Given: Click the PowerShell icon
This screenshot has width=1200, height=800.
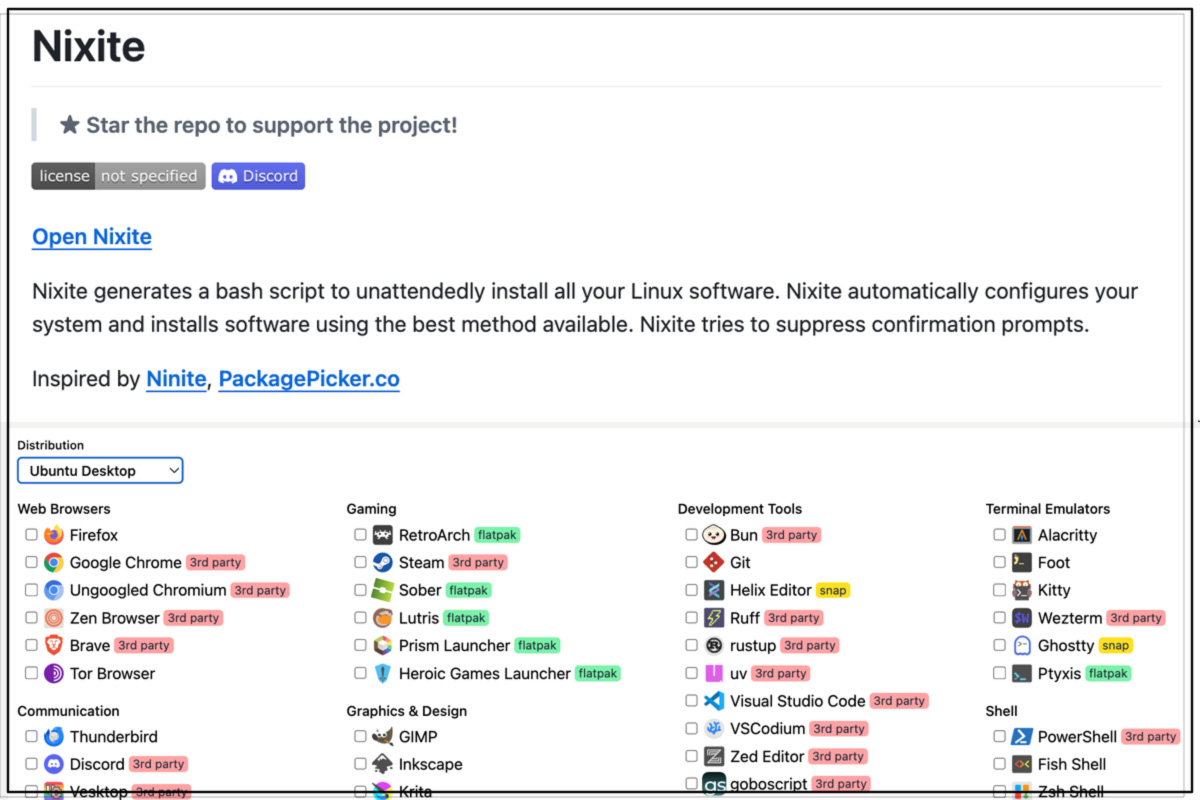Looking at the screenshot, I should 1021,737.
